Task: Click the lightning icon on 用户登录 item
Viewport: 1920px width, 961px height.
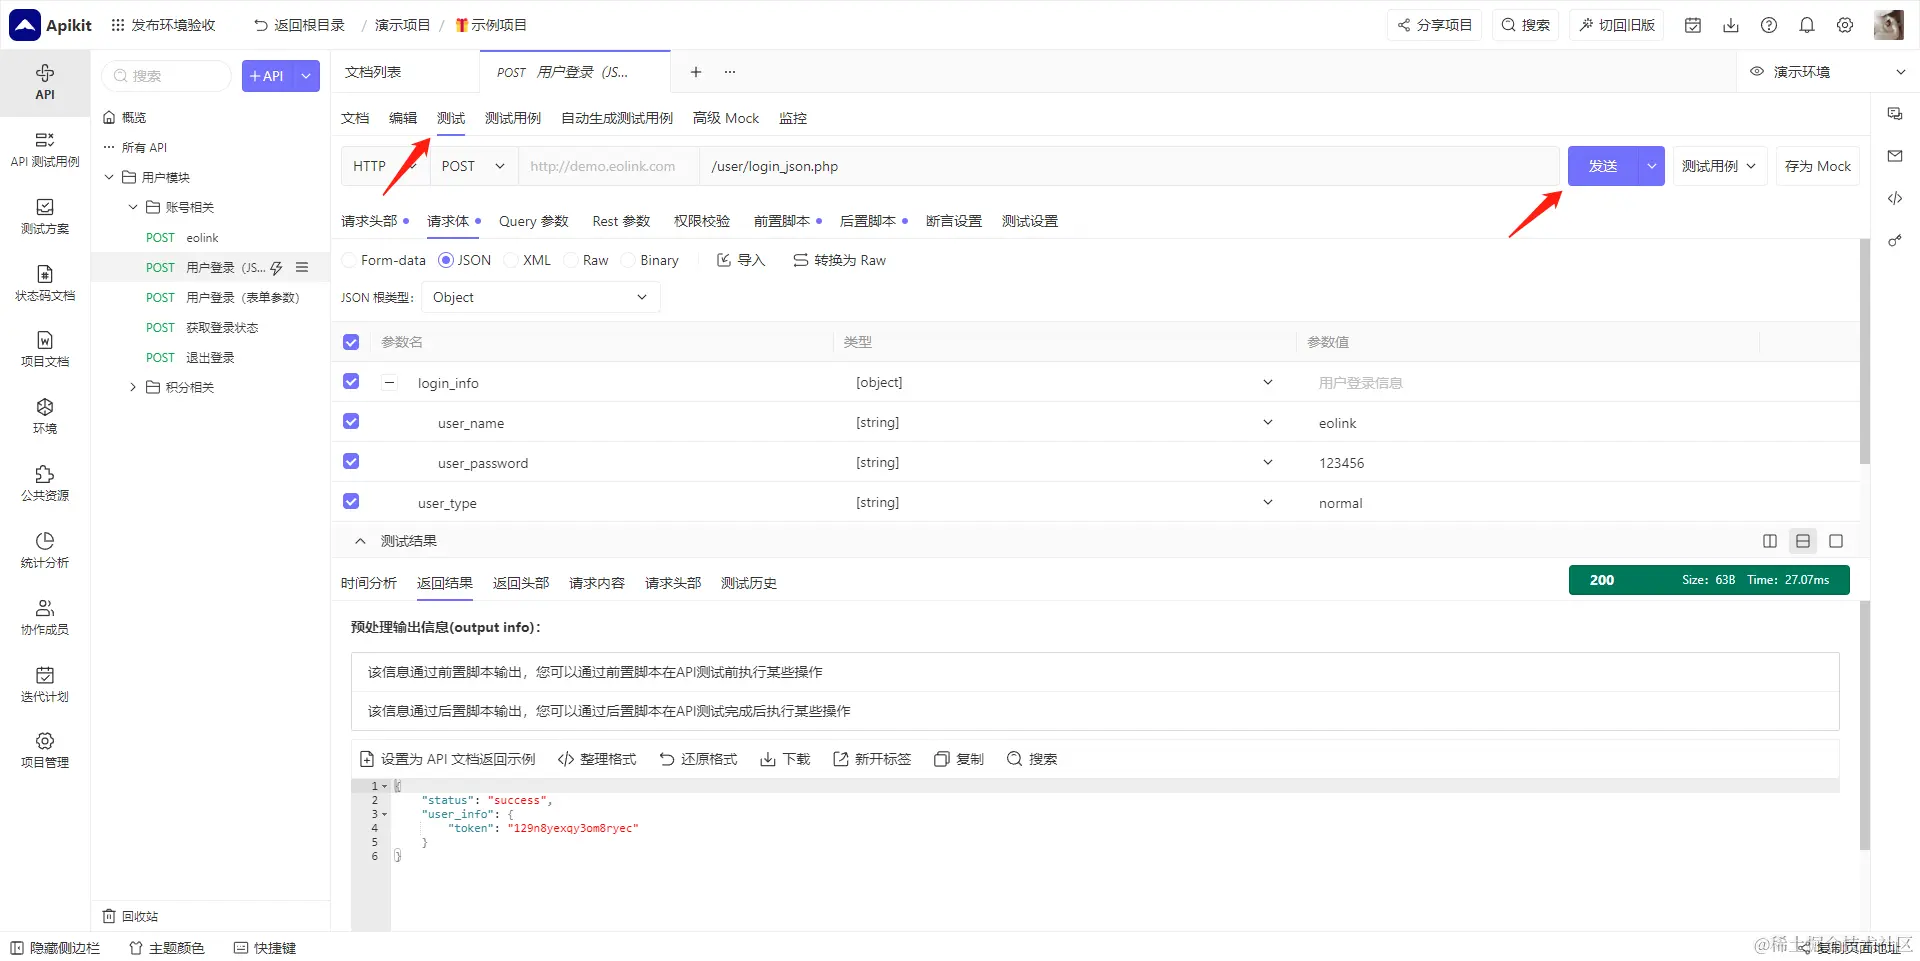Action: point(276,268)
